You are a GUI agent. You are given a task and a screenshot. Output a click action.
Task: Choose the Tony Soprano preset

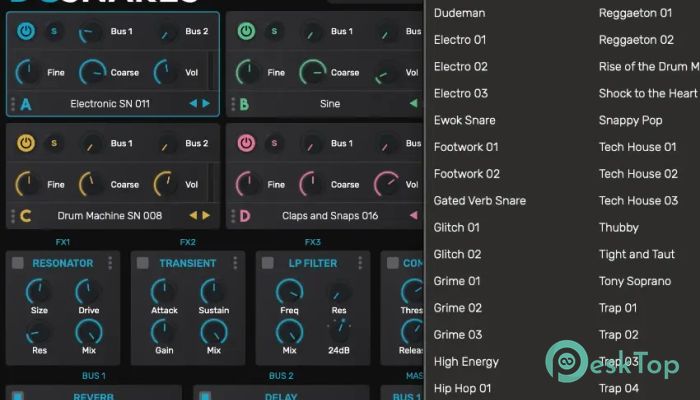635,281
